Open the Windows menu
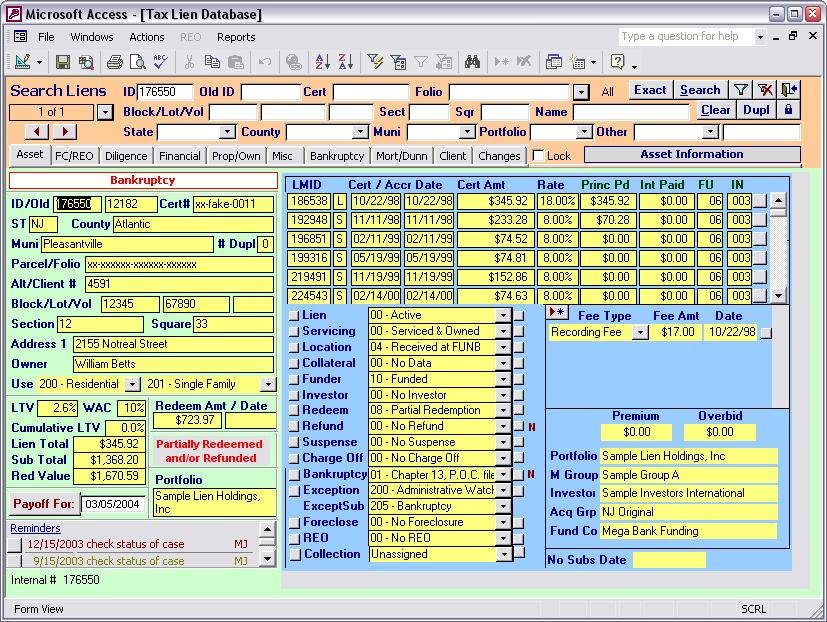The height and width of the screenshot is (622, 827). [92, 37]
